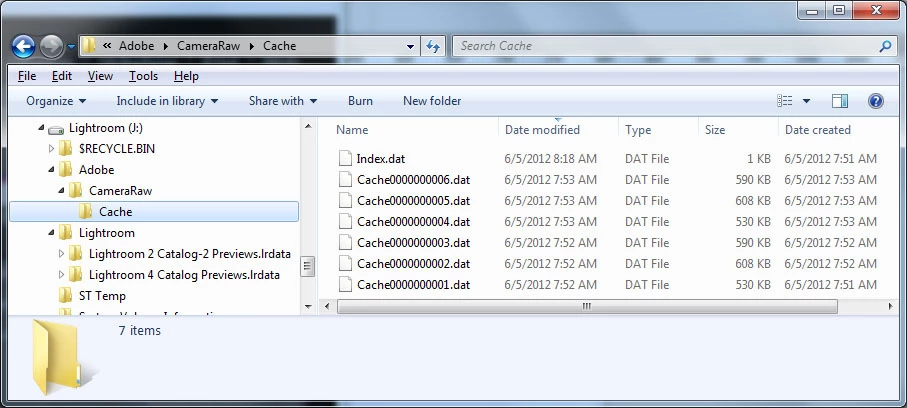Select the file Cache0000000002.dat
Image resolution: width=907 pixels, height=408 pixels.
pos(413,263)
